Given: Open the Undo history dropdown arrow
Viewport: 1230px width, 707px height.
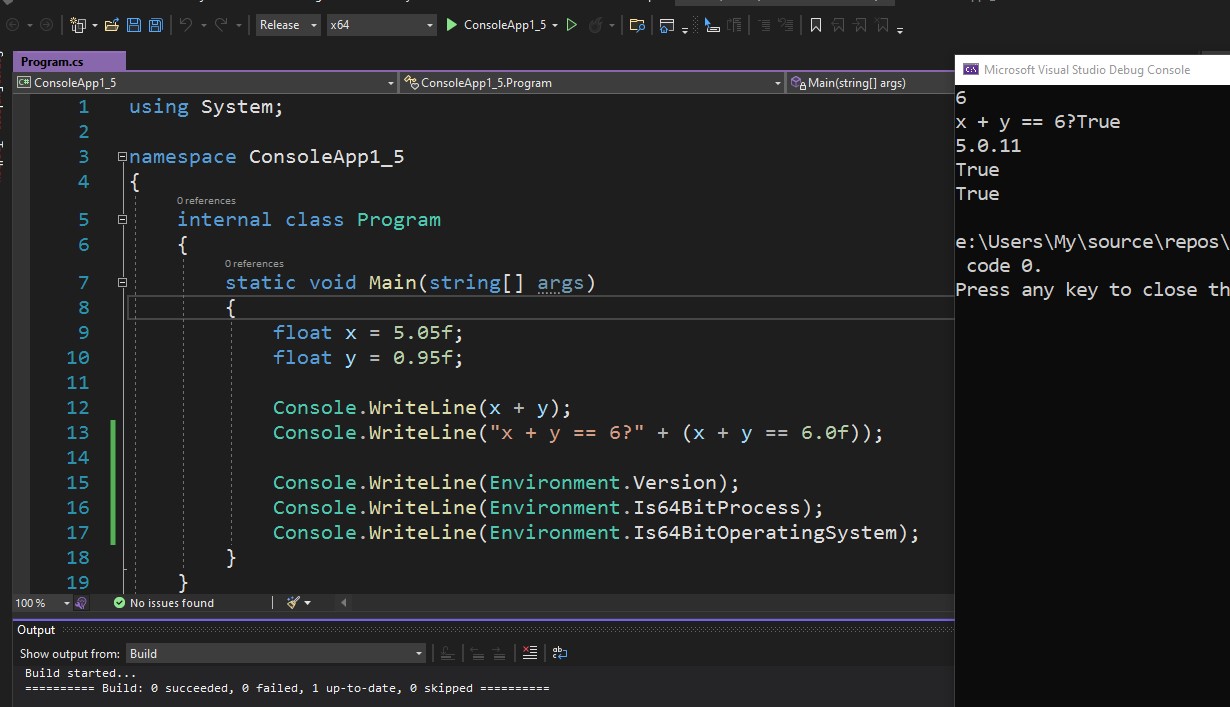Looking at the screenshot, I should pyautogui.click(x=202, y=25).
